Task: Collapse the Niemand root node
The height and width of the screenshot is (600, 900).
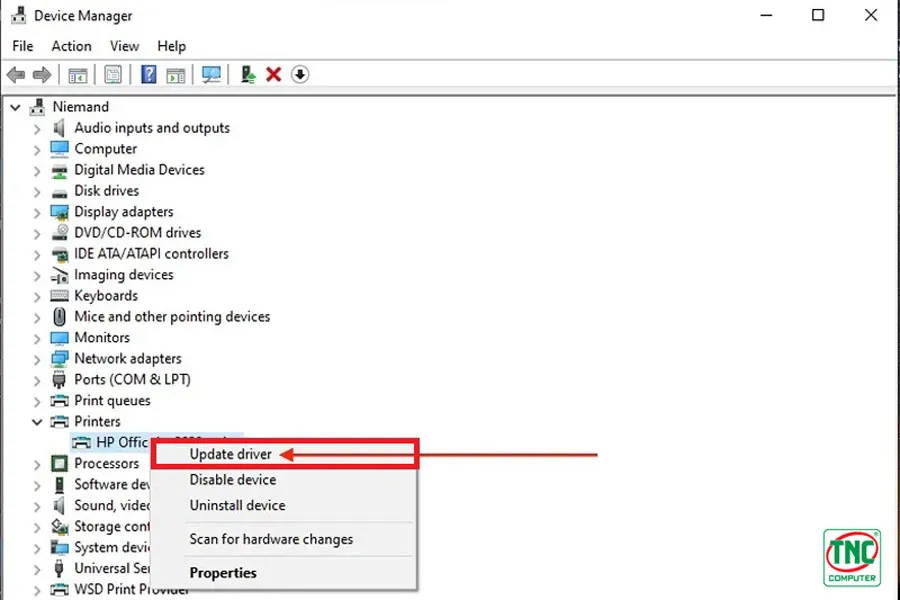Action: point(15,107)
